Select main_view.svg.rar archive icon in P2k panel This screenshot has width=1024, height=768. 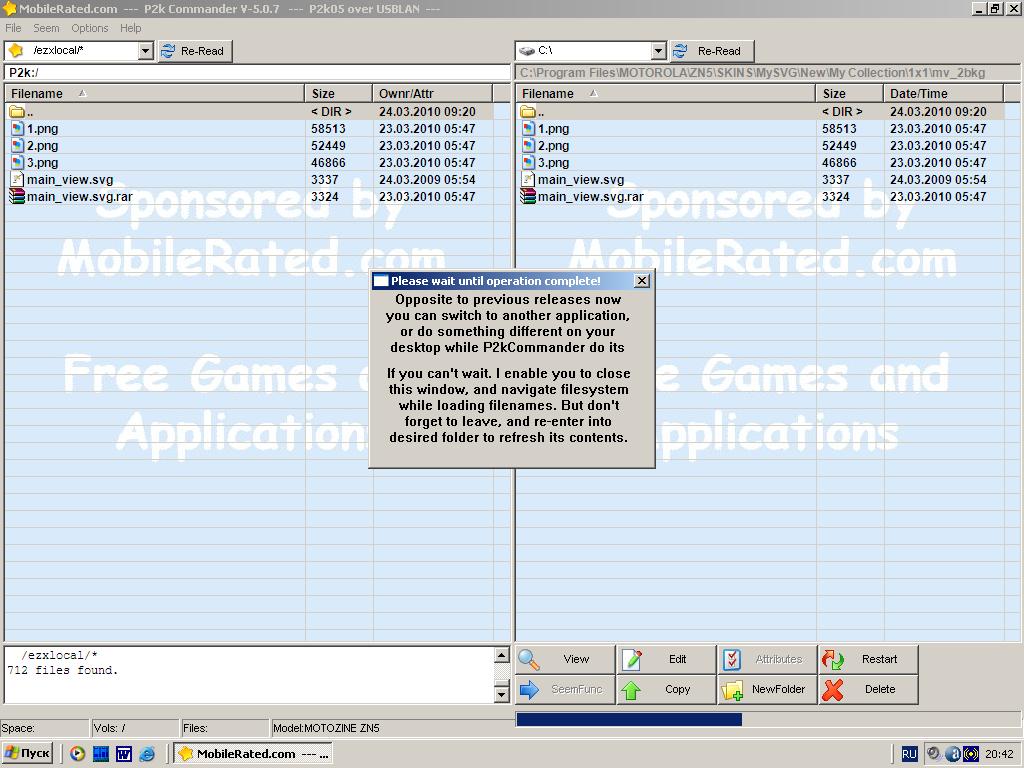(x=17, y=197)
